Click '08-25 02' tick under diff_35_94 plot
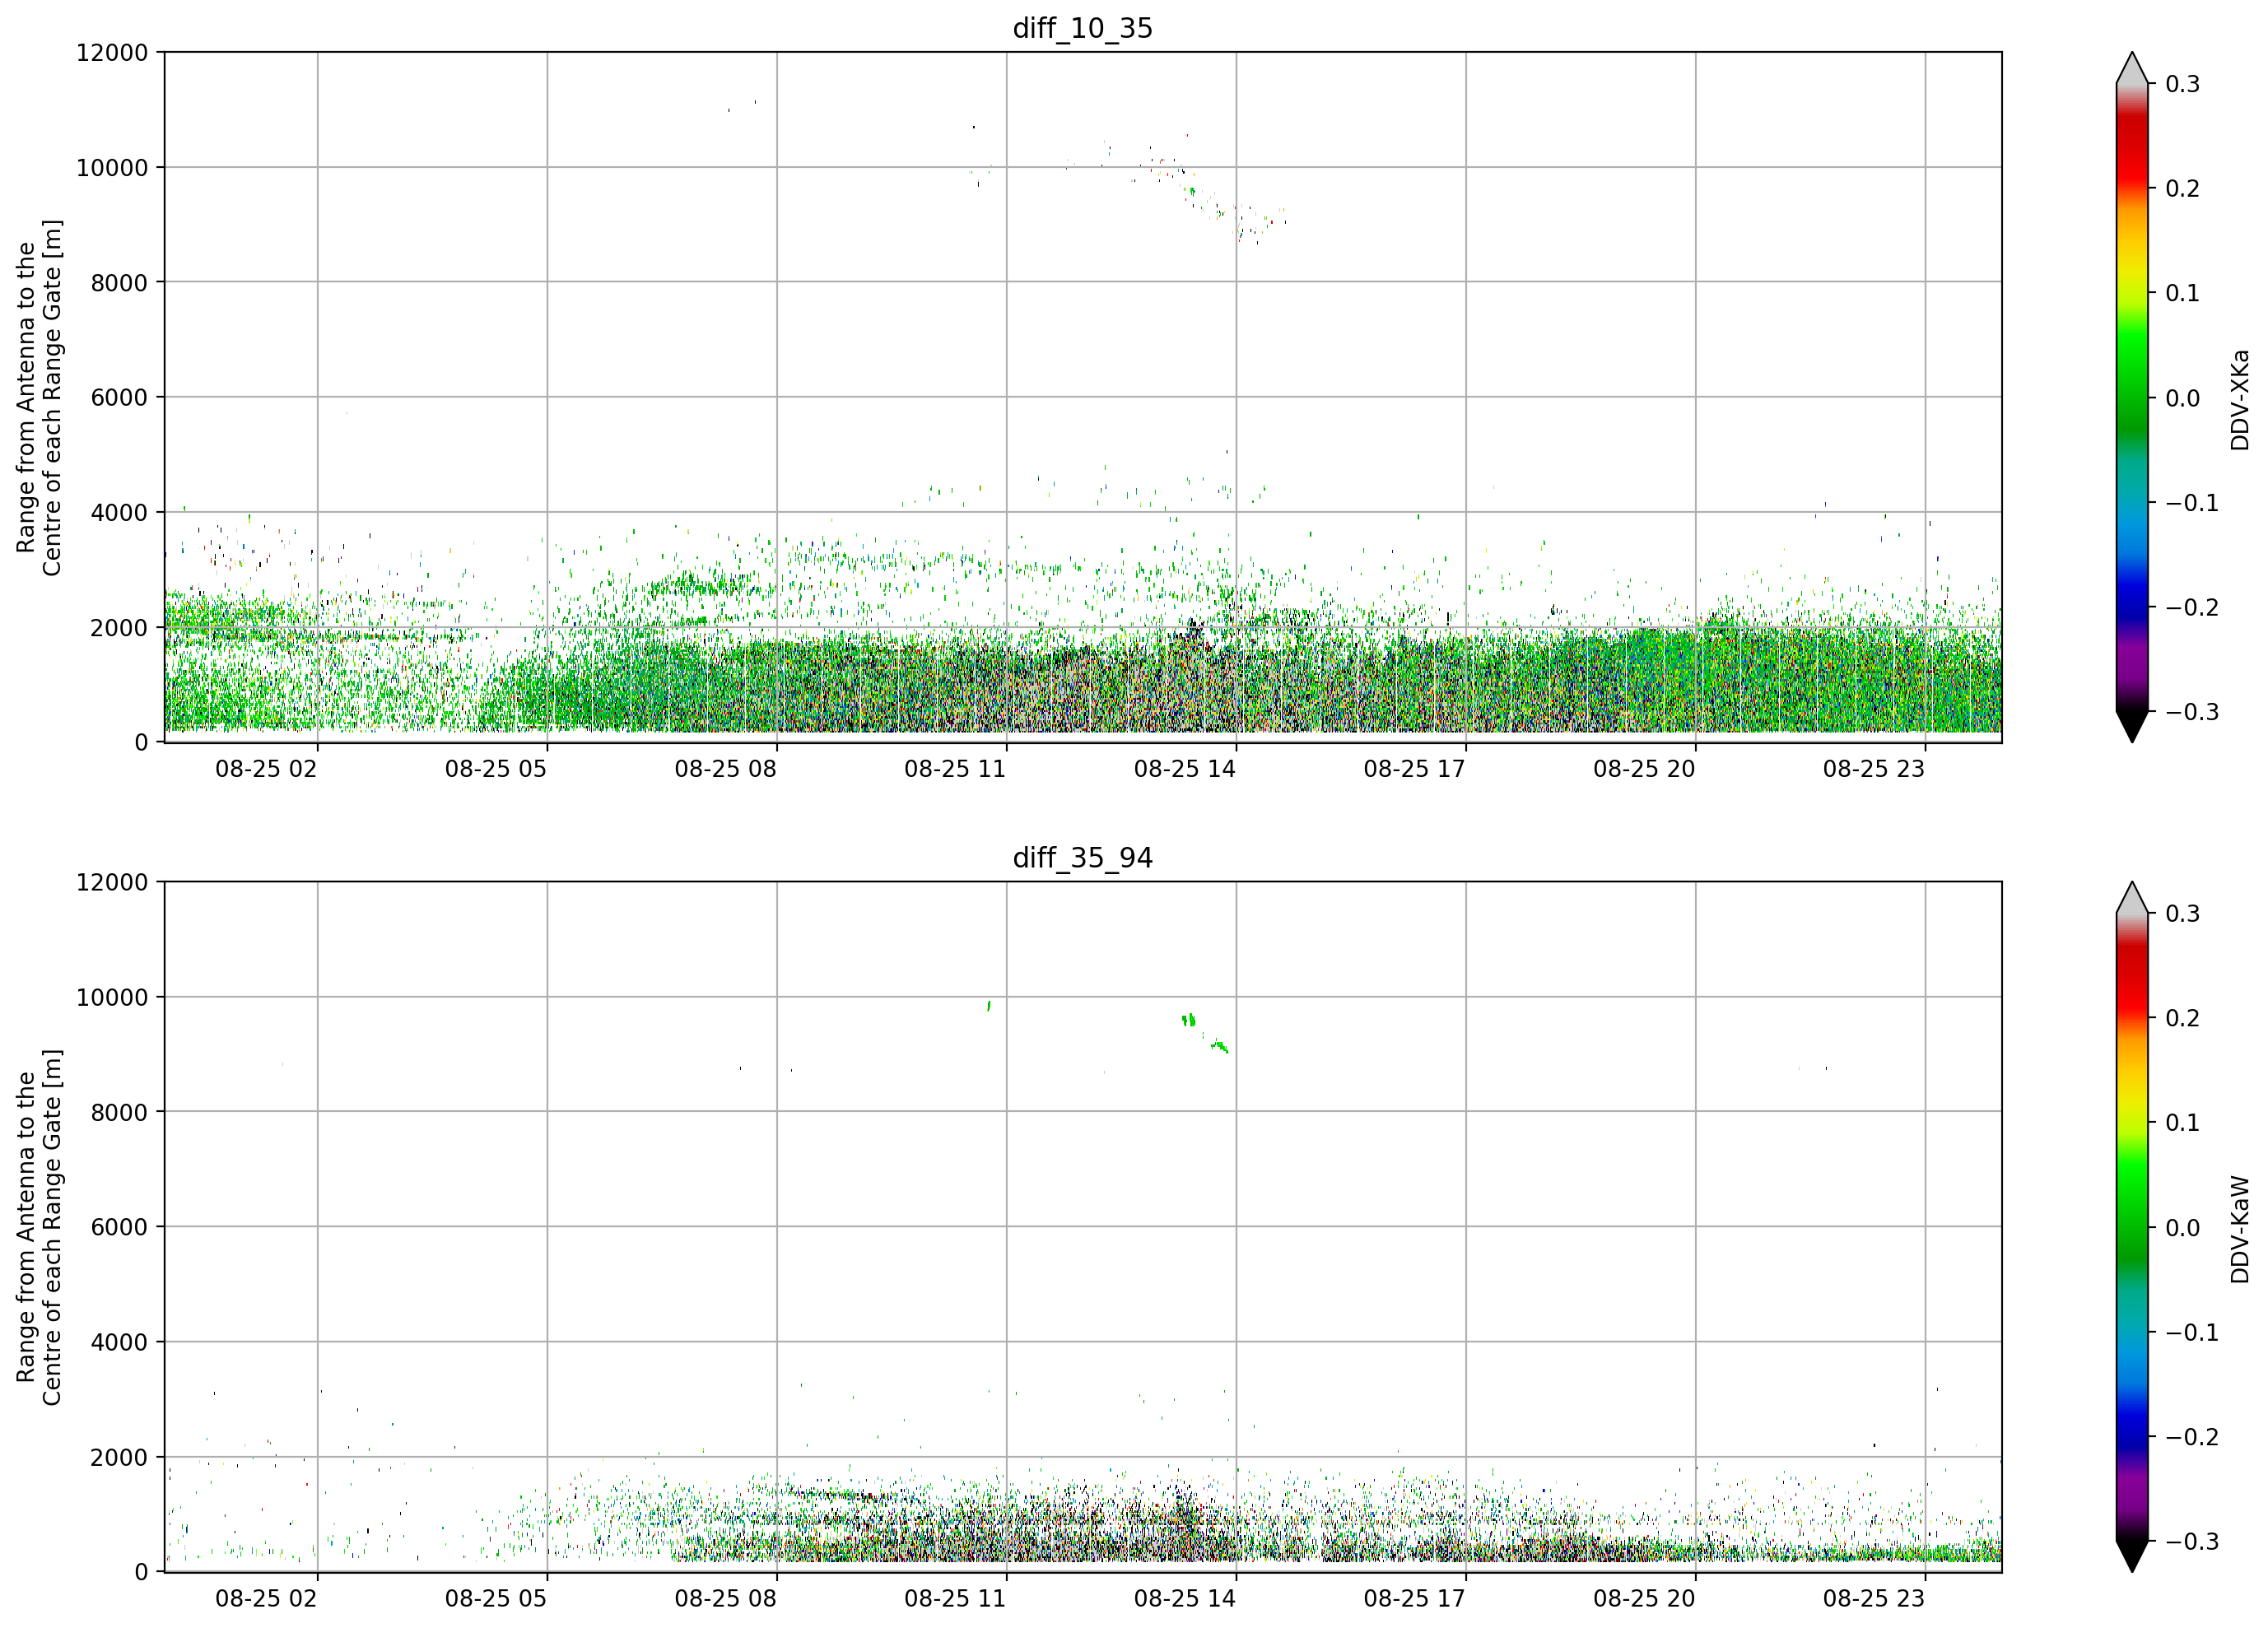The width and height of the screenshot is (2268, 1628). tap(266, 1598)
